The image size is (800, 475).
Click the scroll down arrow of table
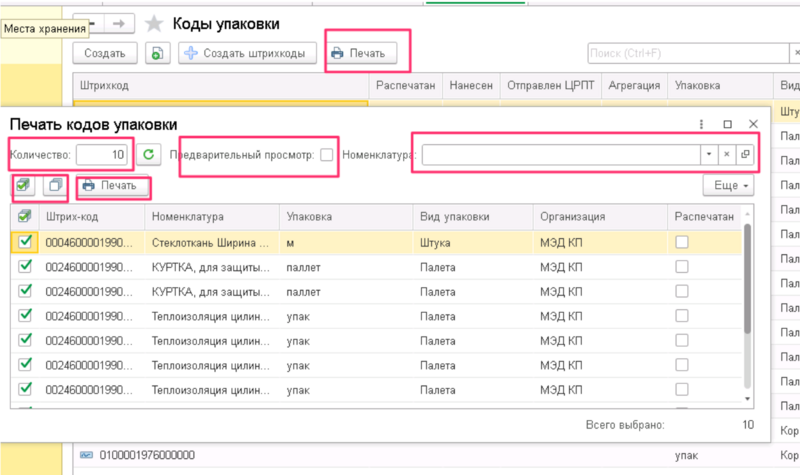pos(747,398)
